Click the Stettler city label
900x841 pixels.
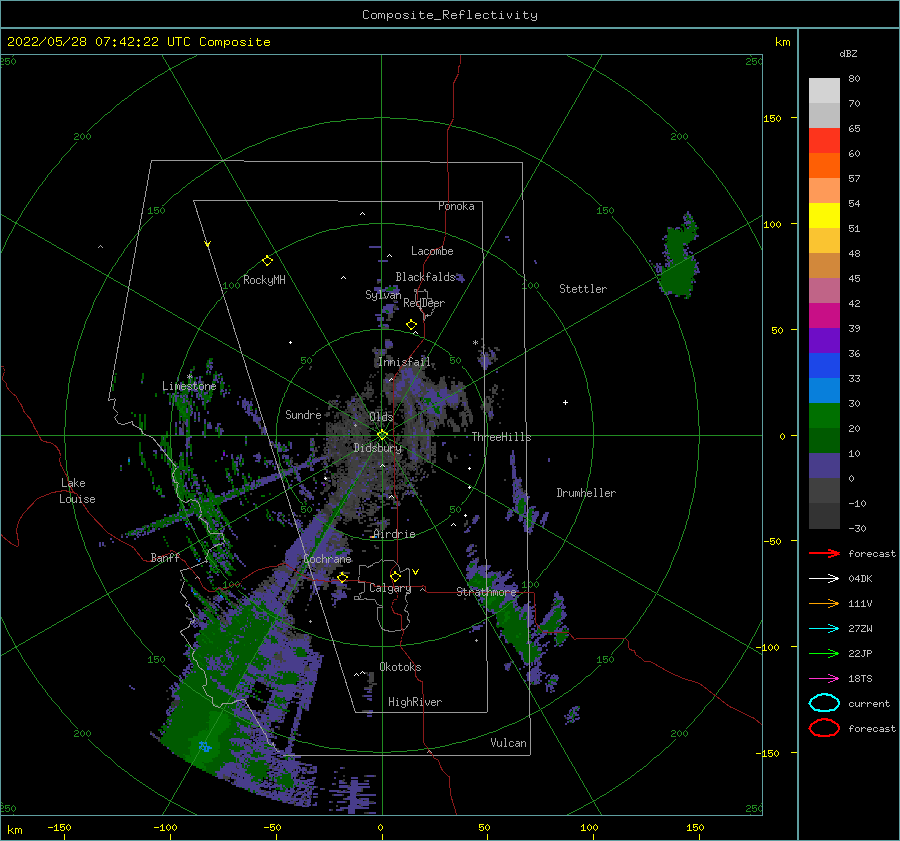[583, 289]
